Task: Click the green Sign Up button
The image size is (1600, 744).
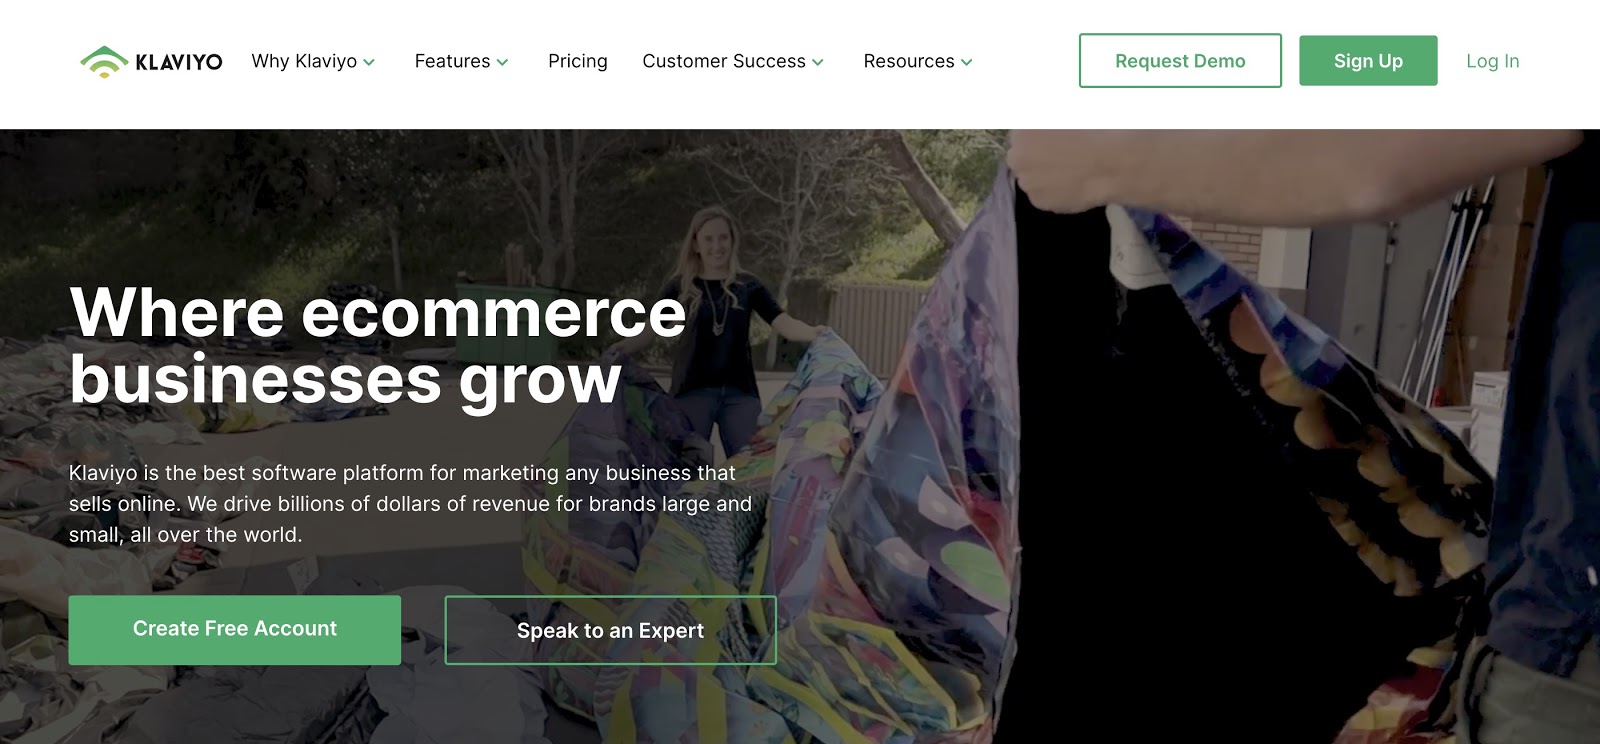Action: tap(1368, 60)
